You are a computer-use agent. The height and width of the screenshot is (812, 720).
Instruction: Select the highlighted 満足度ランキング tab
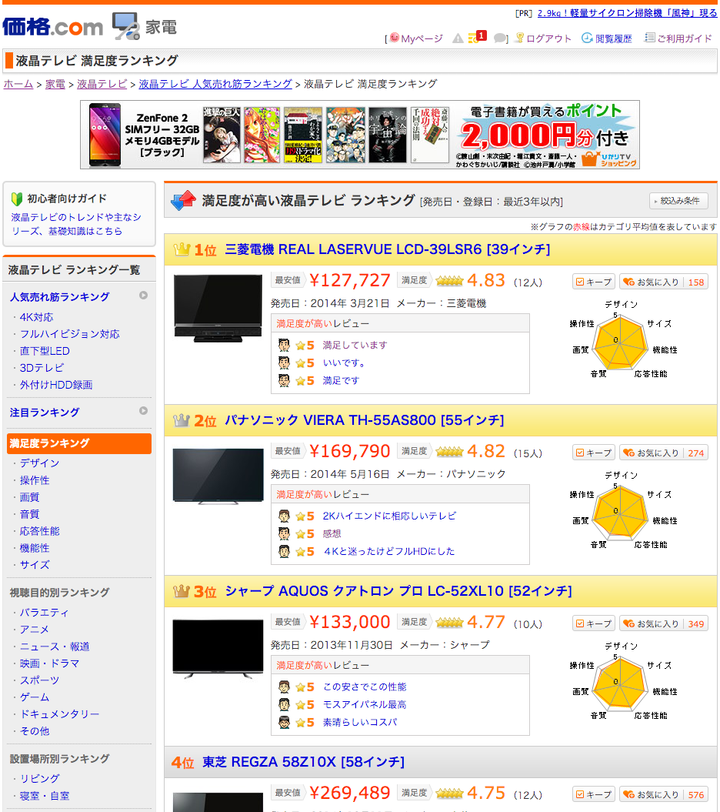pyautogui.click(x=79, y=443)
